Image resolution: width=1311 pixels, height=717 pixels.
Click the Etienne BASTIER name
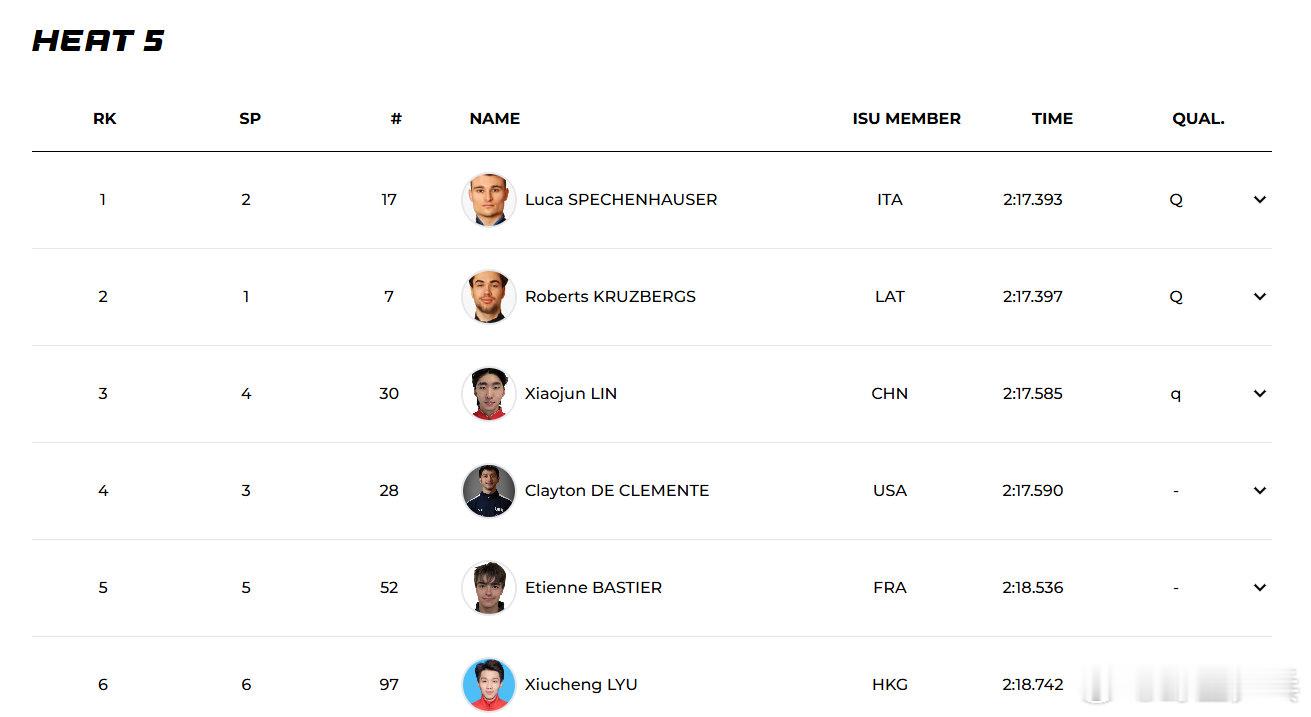click(593, 588)
